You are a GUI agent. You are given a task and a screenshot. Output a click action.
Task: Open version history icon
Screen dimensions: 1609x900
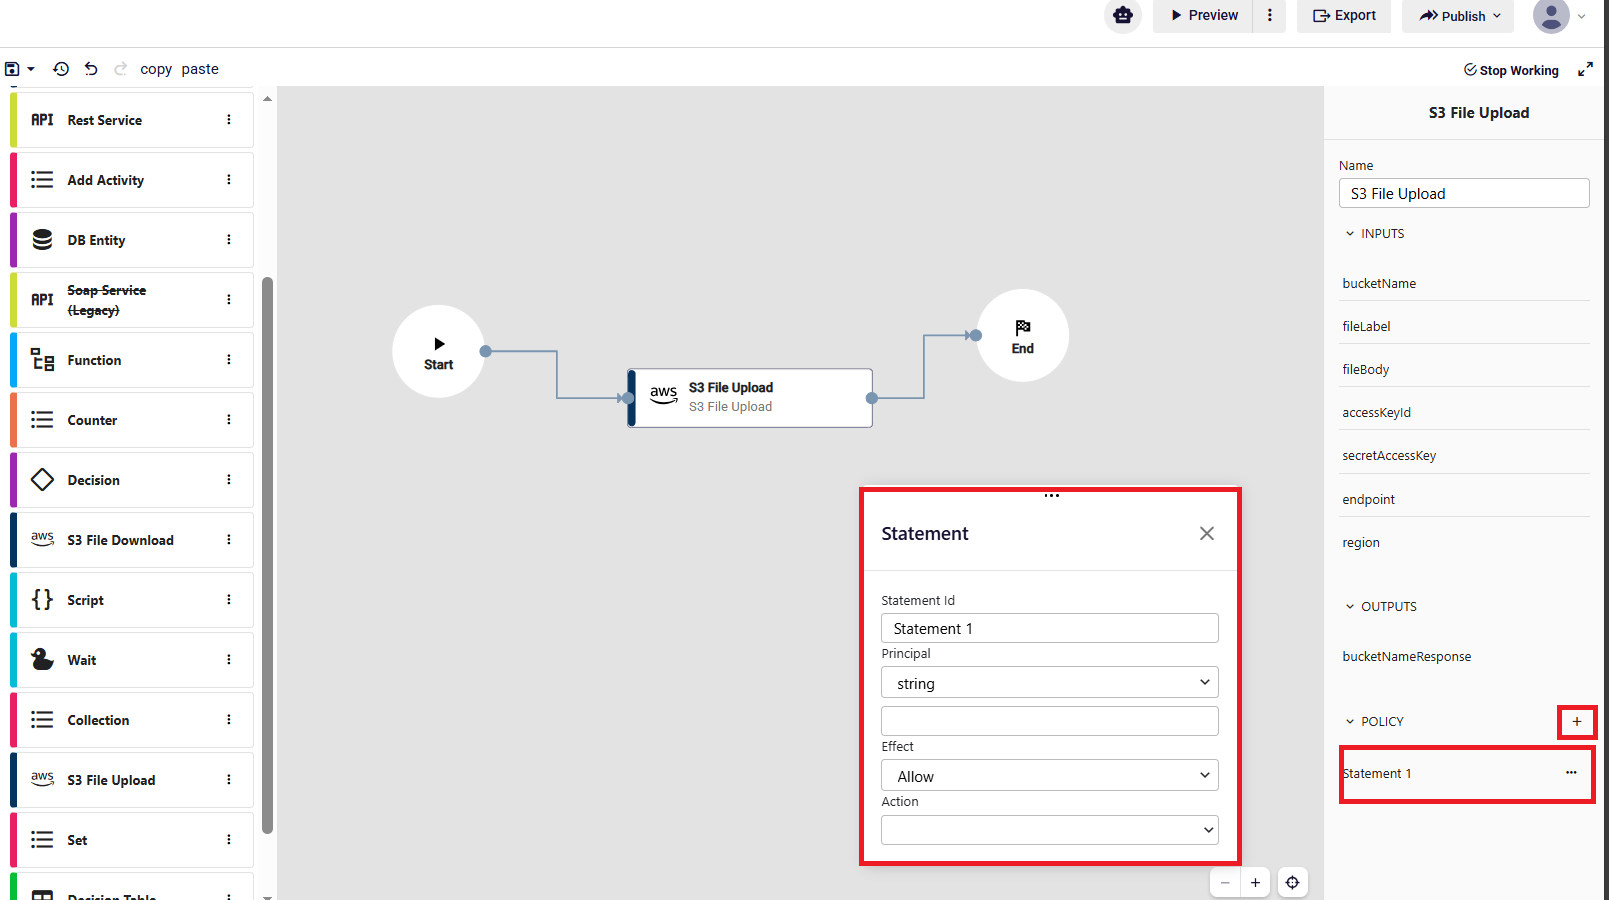(61, 69)
